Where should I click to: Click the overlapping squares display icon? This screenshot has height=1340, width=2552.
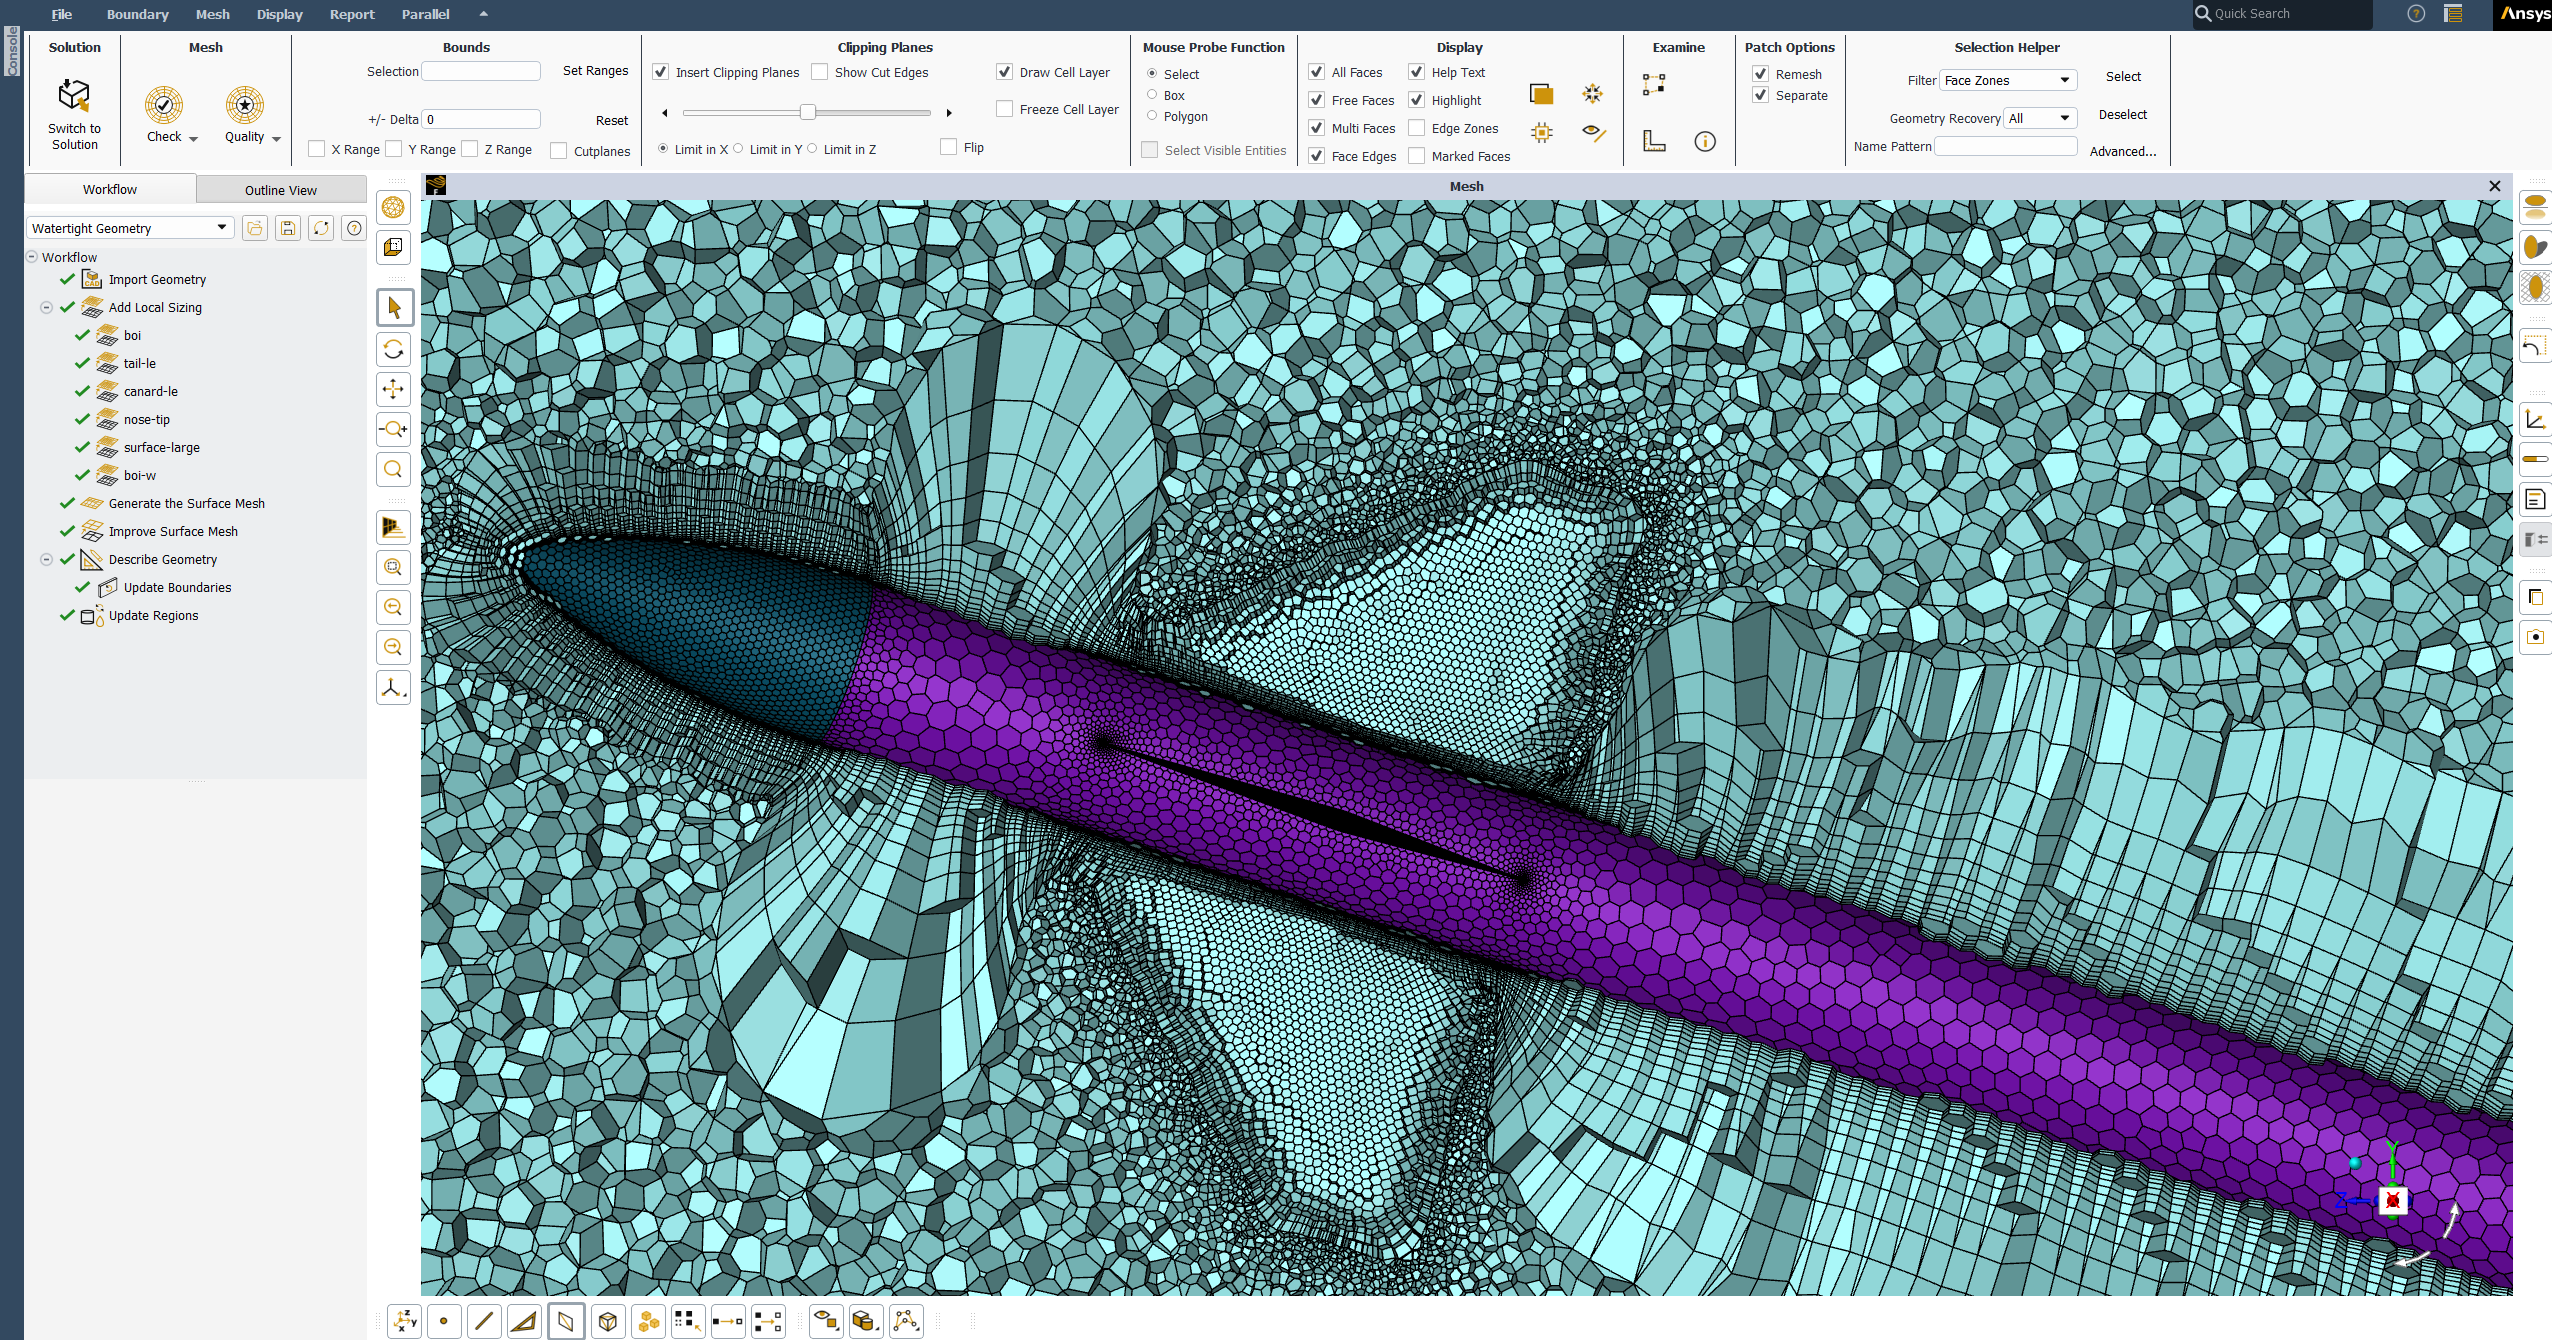(1541, 94)
